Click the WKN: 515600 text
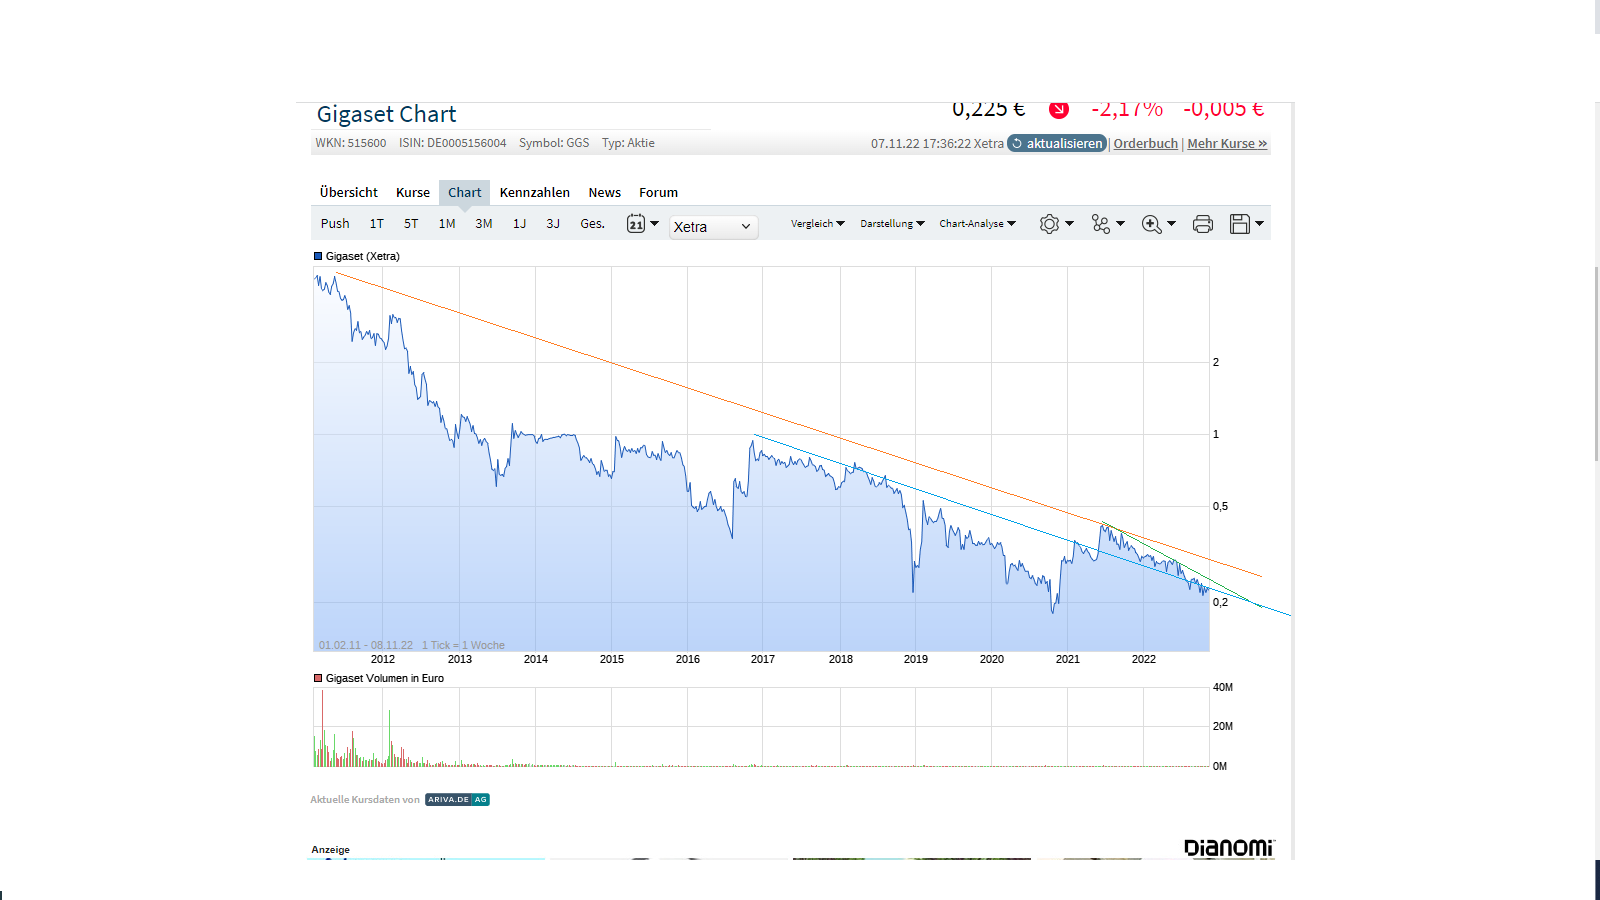 pyautogui.click(x=351, y=143)
